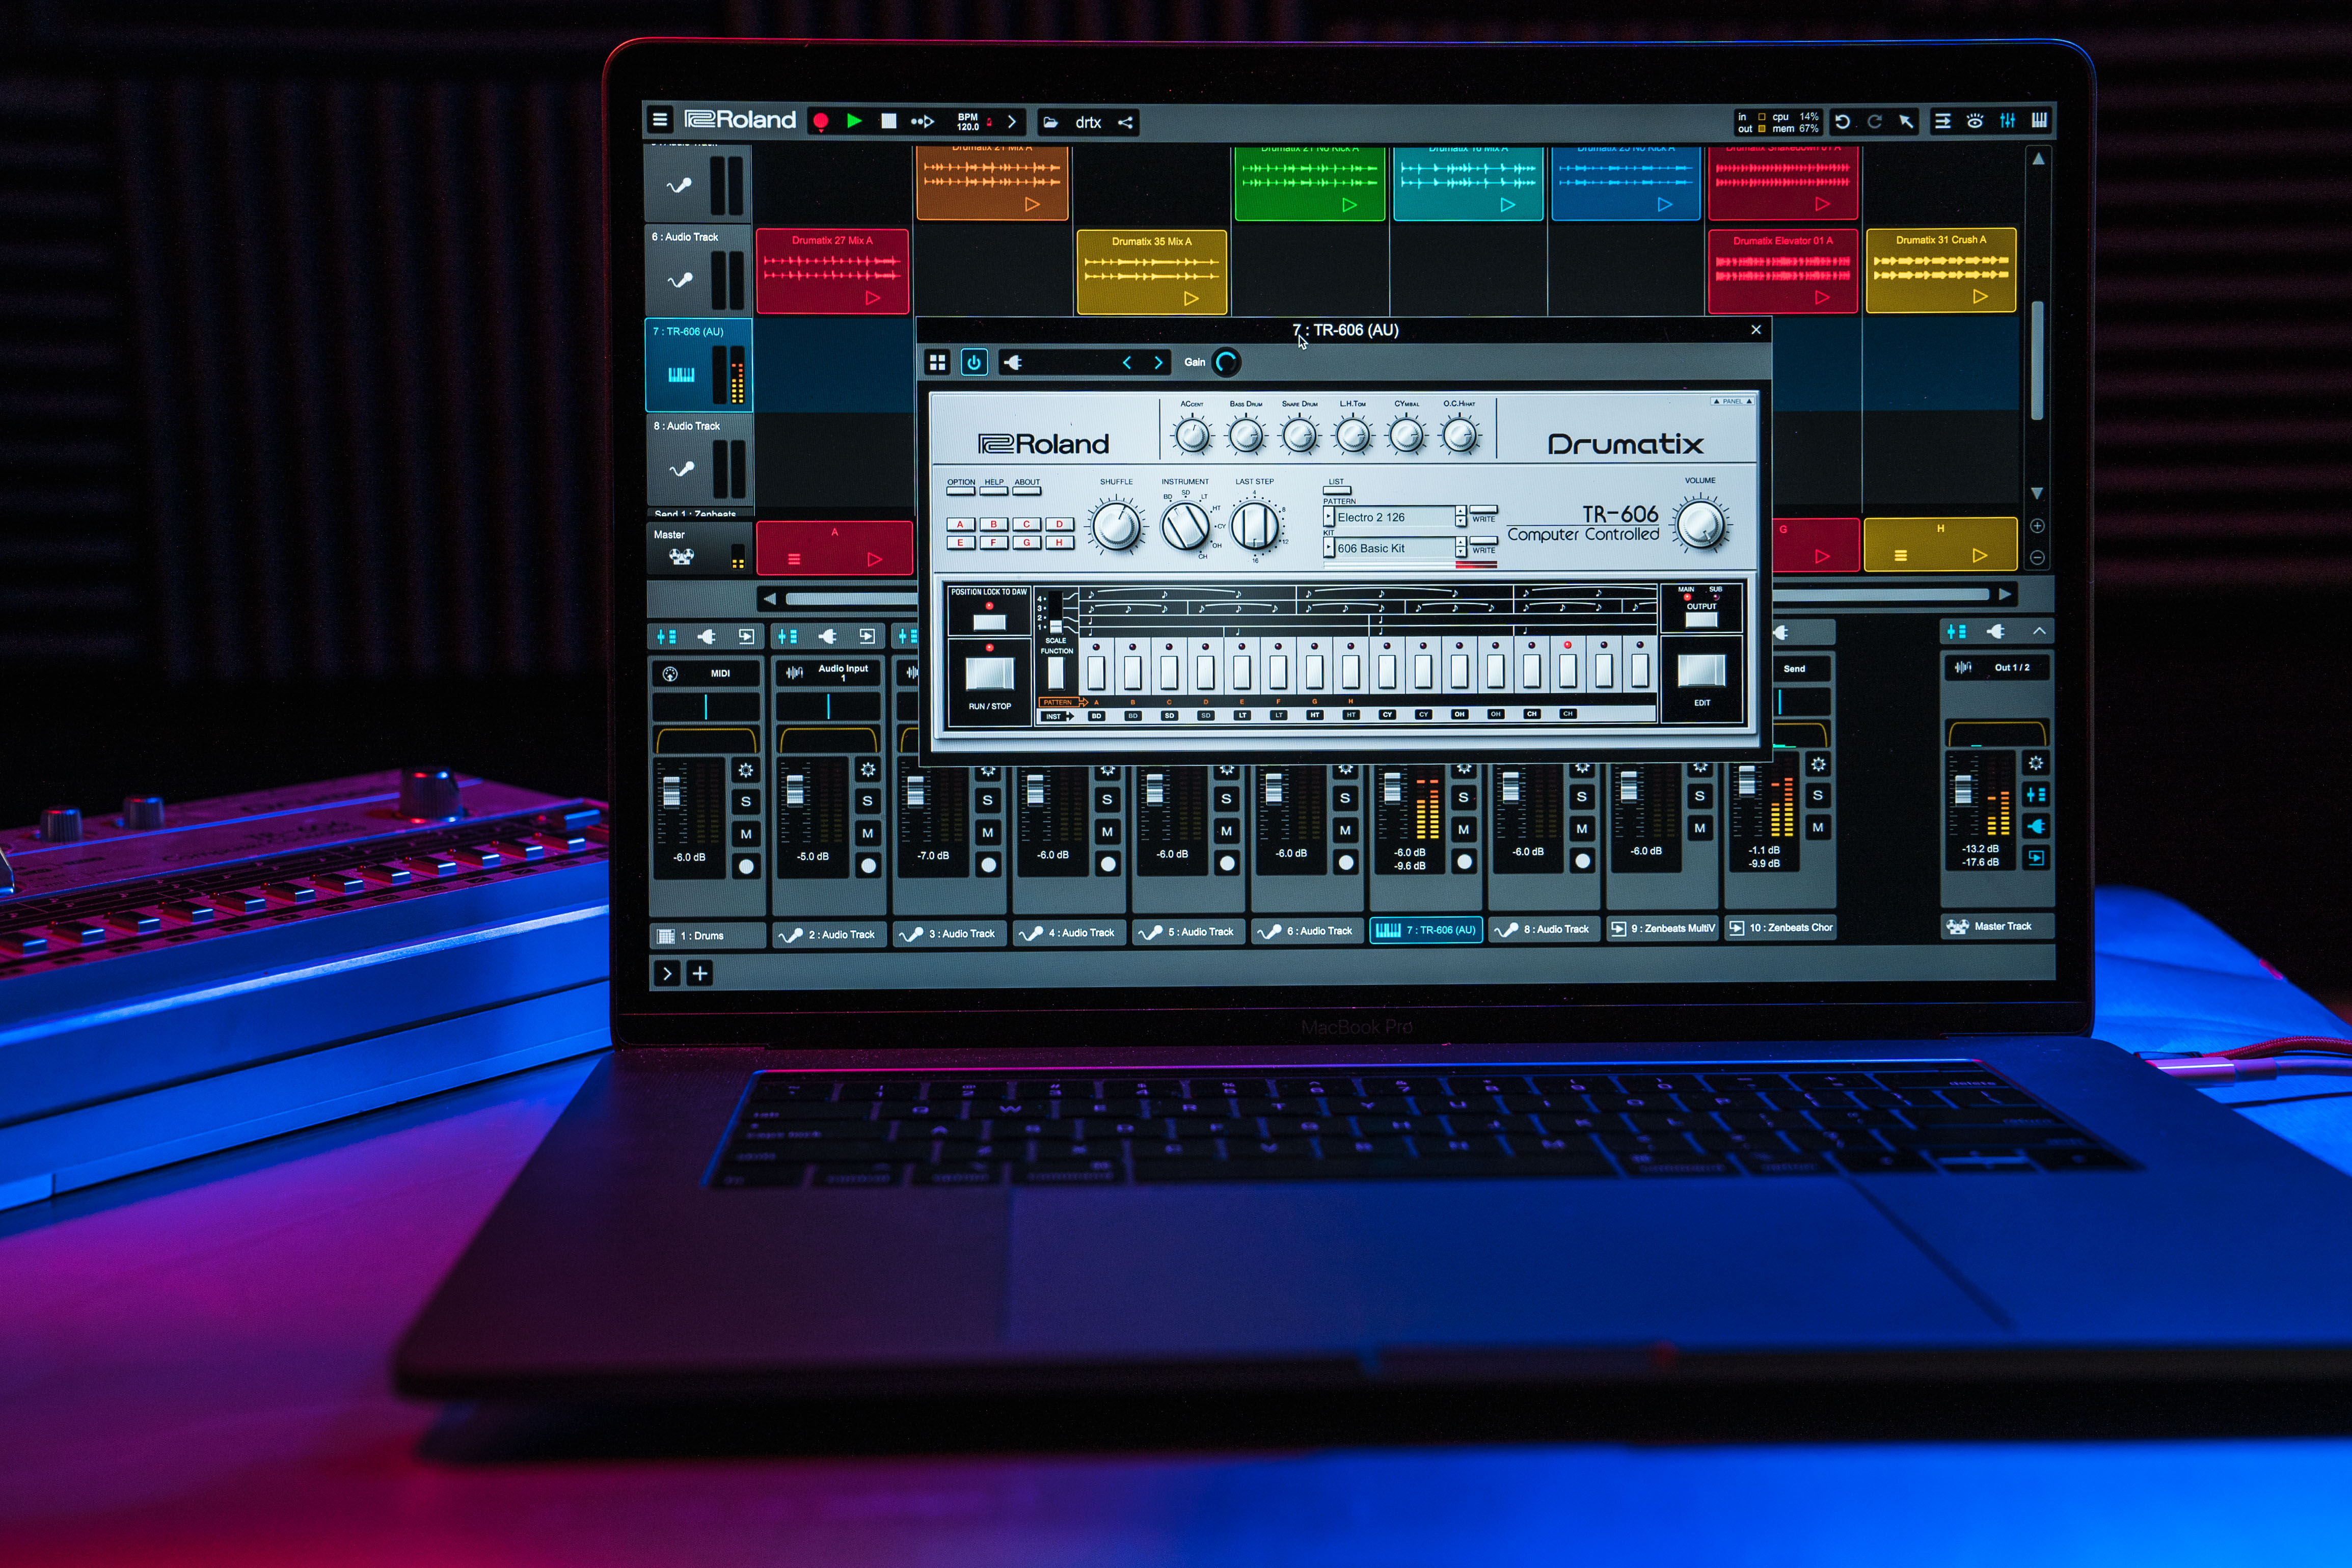Toggle the TR-606 plugin power button
Viewport: 2352px width, 1568px height.
tap(974, 362)
